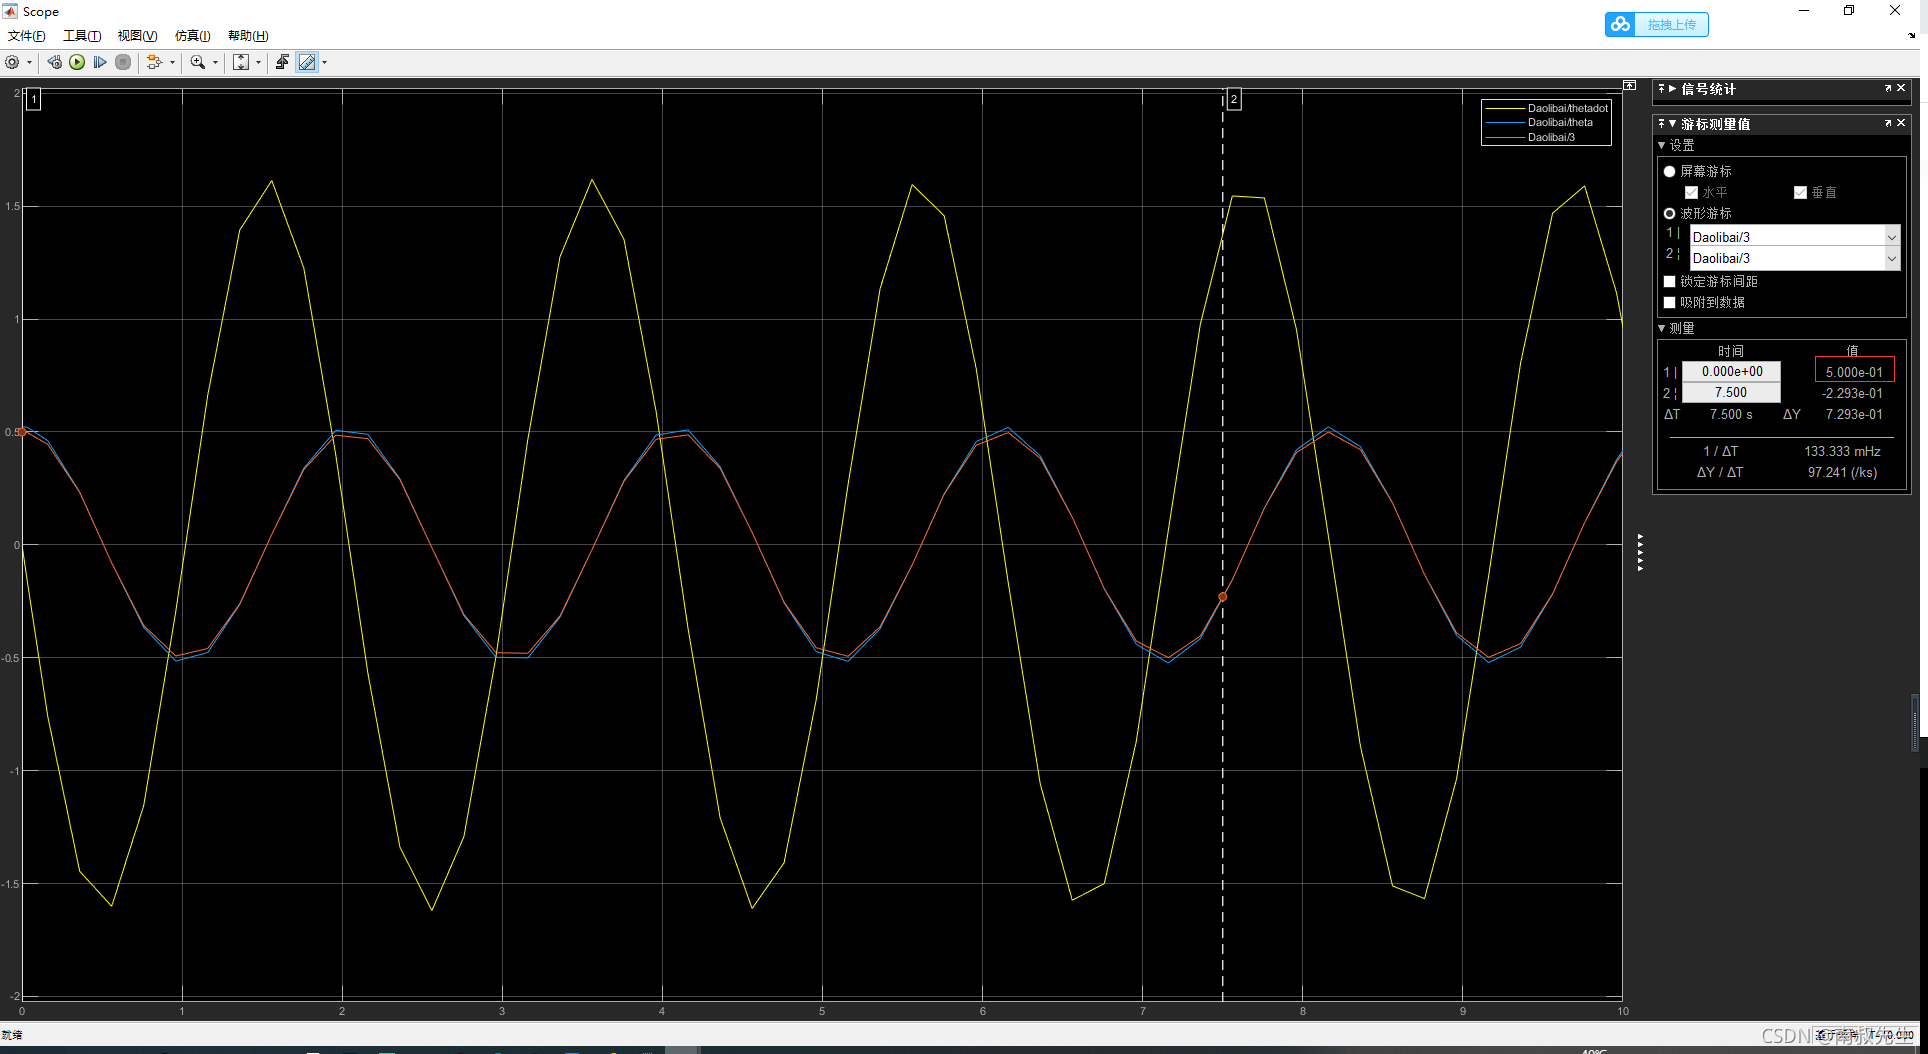The width and height of the screenshot is (1928, 1054).
Task: Open the 视图(V) menu
Action: pos(137,36)
